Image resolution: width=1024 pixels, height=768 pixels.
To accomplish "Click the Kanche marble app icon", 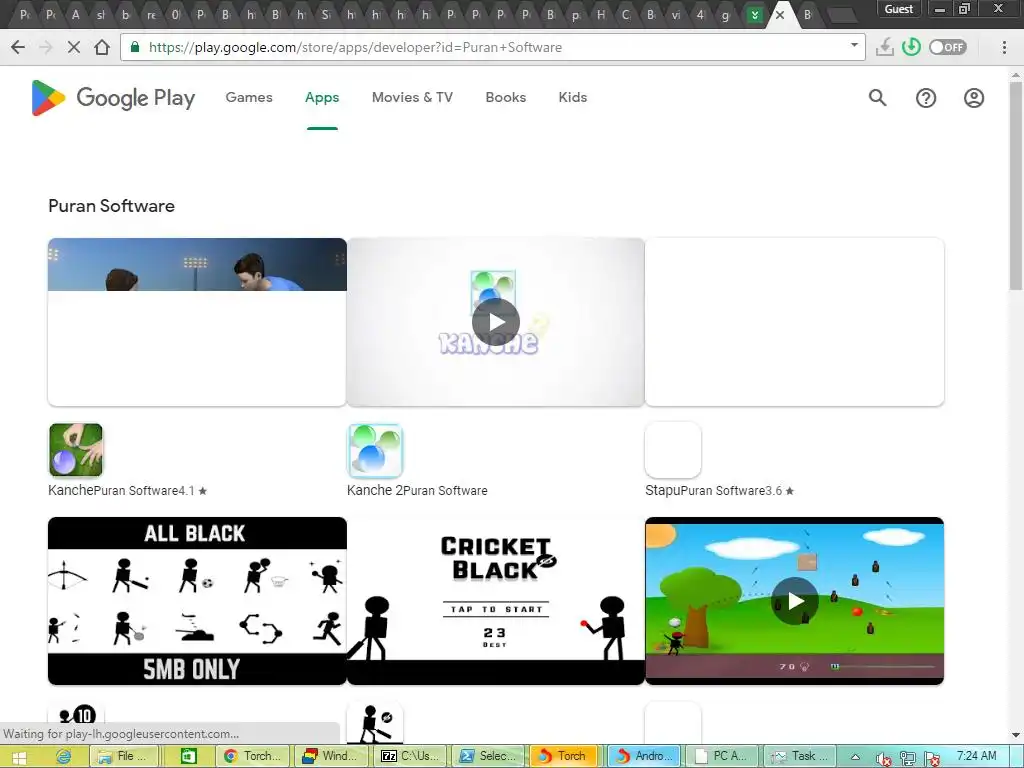I will (76, 450).
